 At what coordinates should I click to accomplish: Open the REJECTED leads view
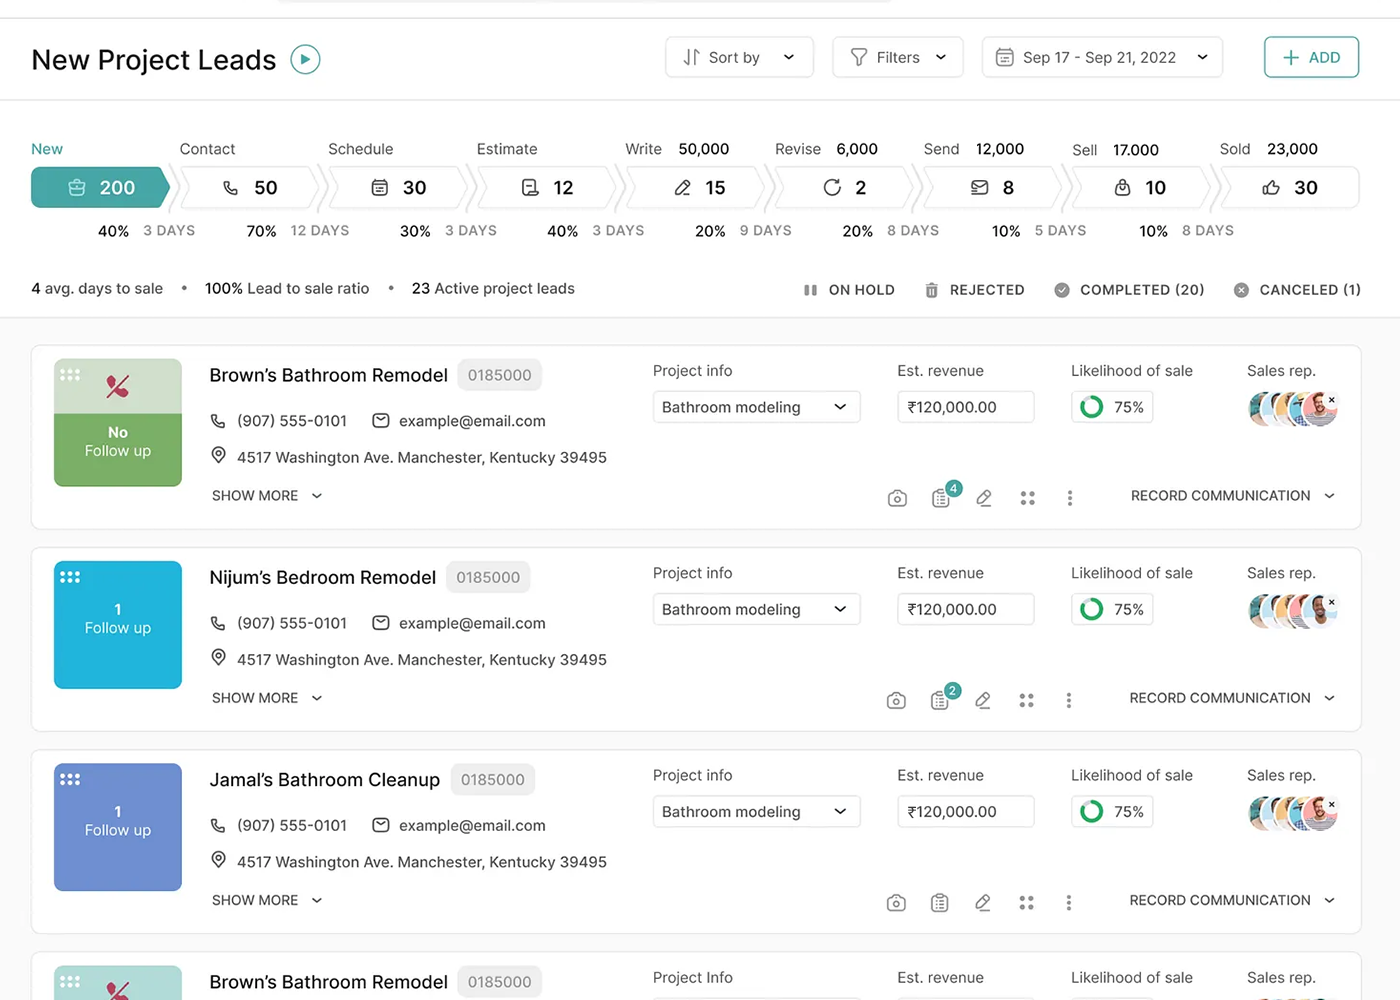pos(975,289)
